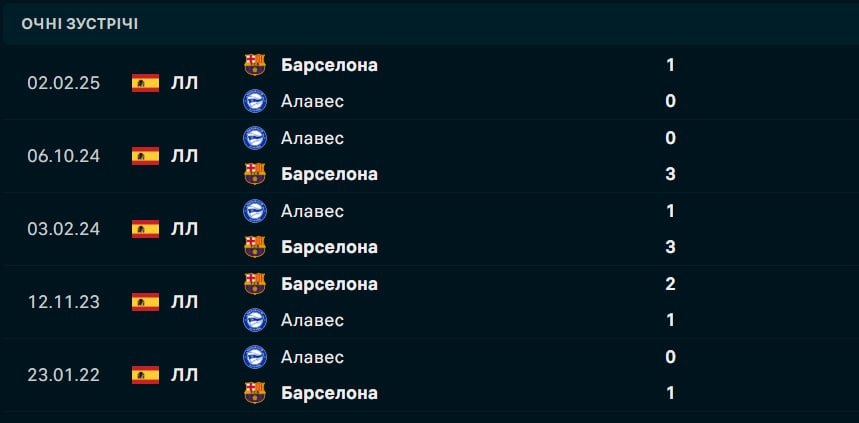Click Barcelona crest in 02.02.25 match
The image size is (859, 423).
tap(255, 65)
